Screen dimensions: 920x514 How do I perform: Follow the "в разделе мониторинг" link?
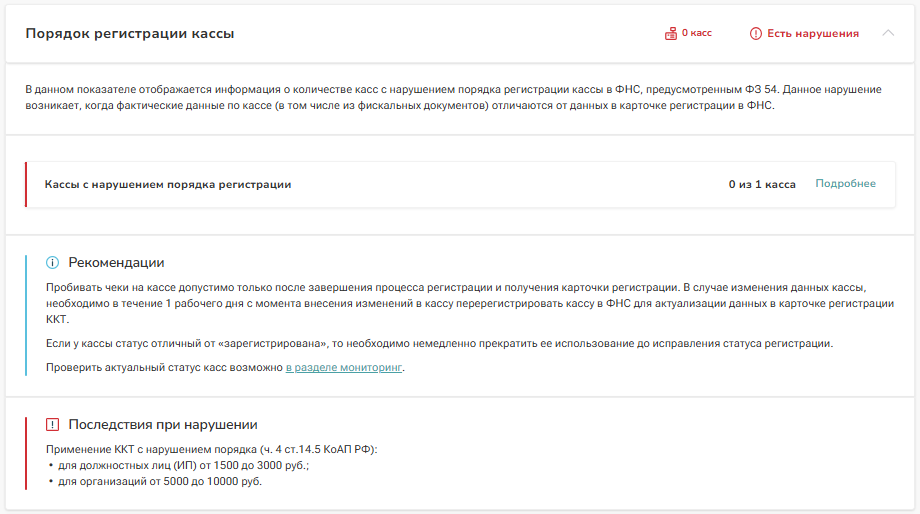344,368
